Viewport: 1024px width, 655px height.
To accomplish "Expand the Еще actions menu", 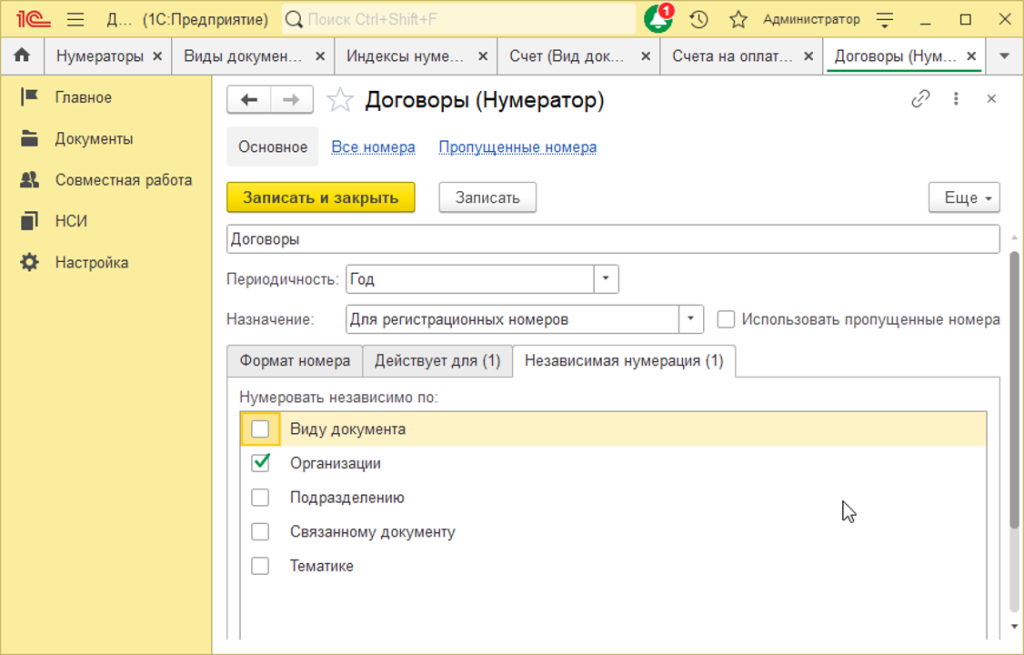I will (964, 198).
